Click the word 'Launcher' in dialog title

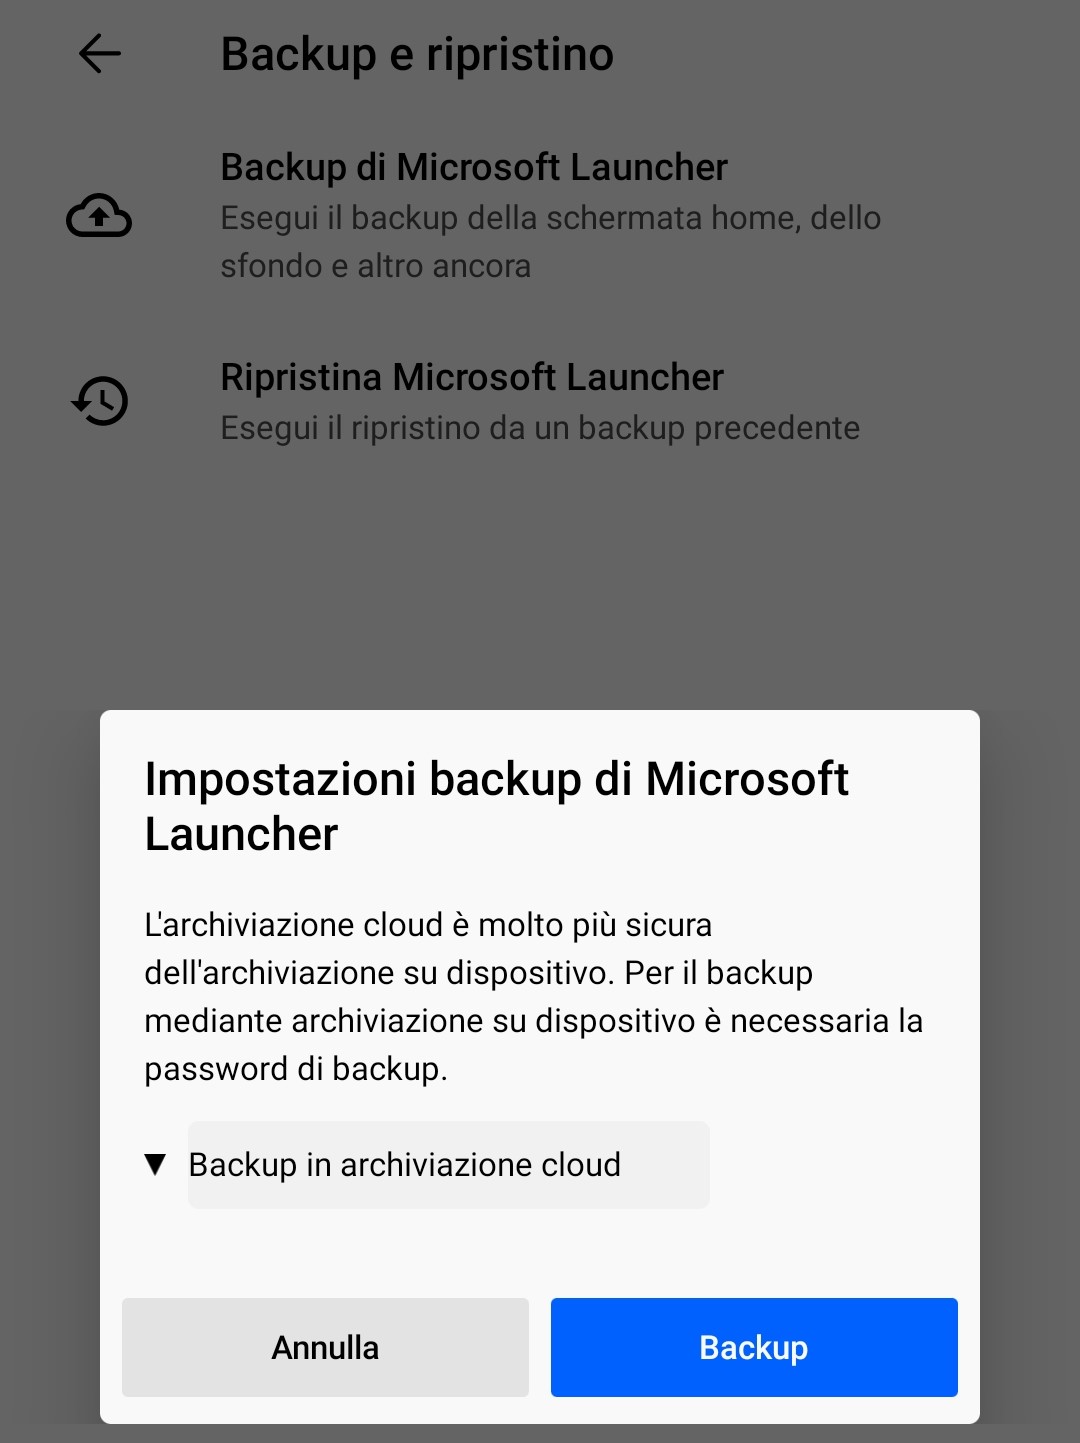[x=241, y=834]
